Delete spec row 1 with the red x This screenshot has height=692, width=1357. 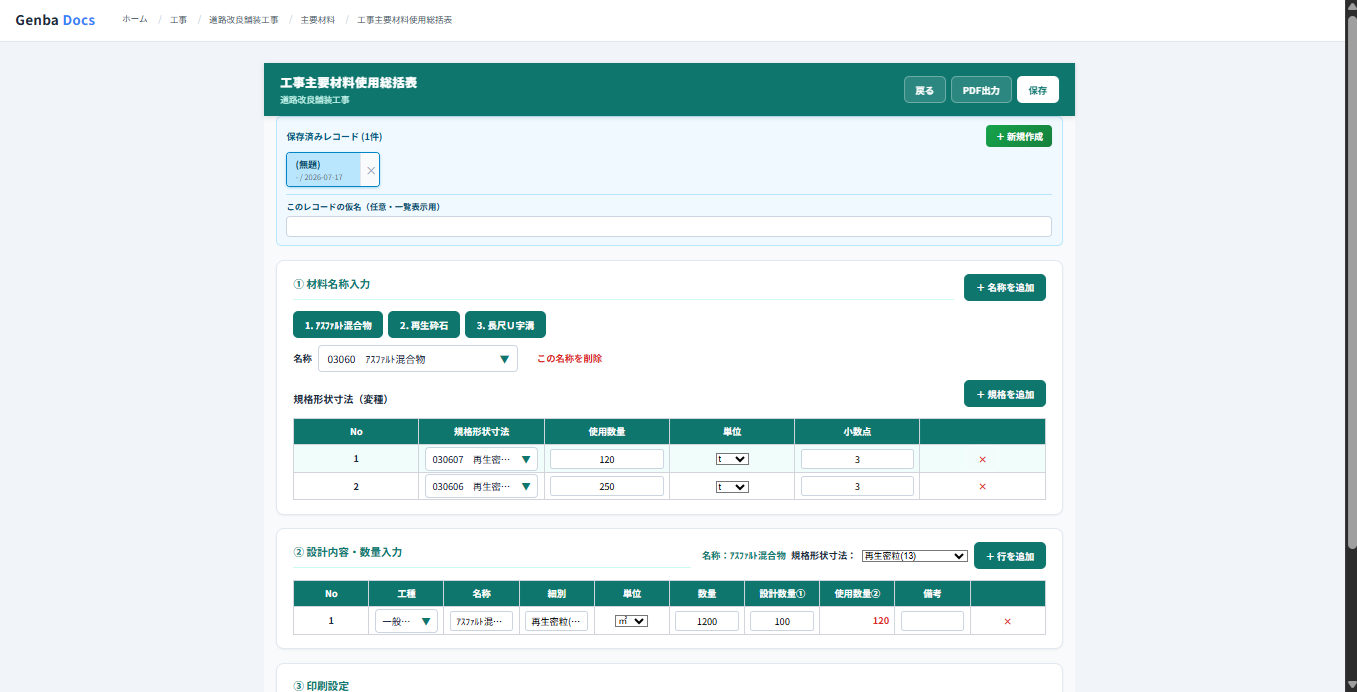(982, 459)
